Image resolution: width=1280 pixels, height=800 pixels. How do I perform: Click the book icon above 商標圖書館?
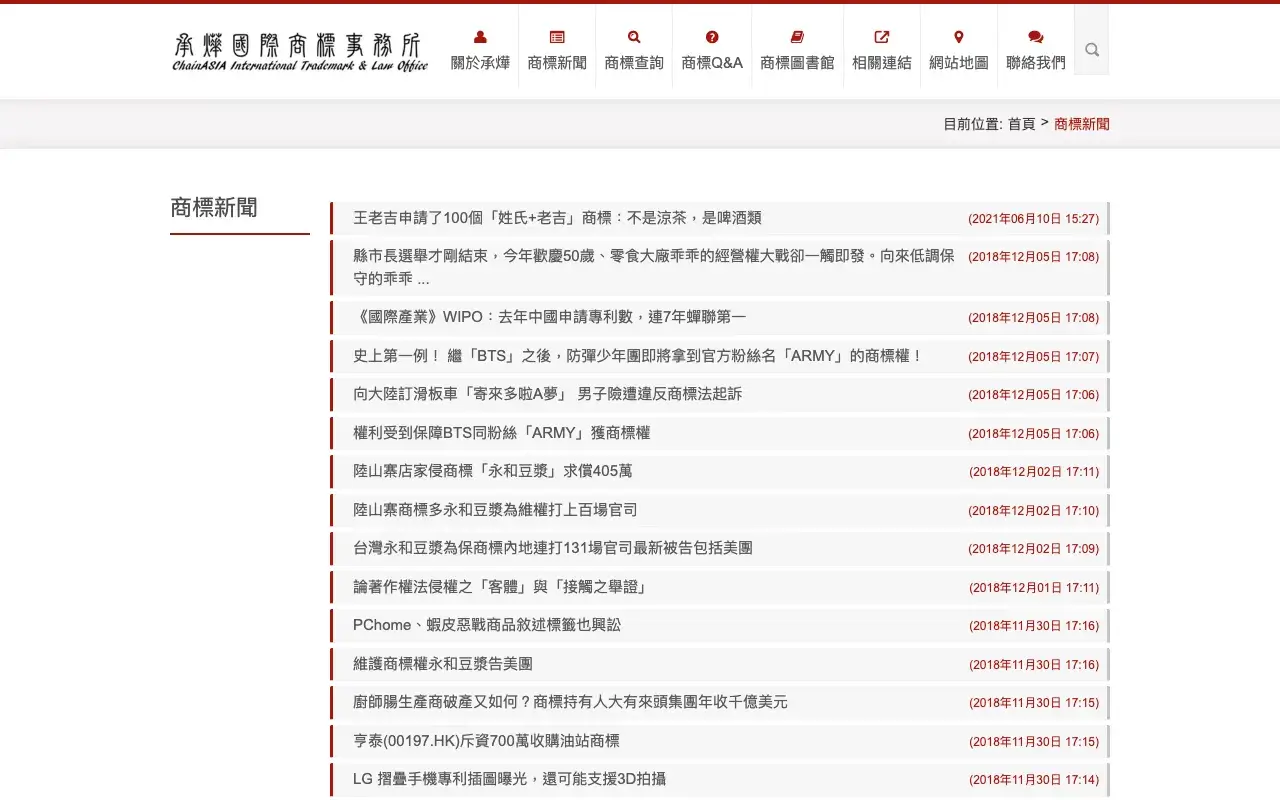pos(797,37)
